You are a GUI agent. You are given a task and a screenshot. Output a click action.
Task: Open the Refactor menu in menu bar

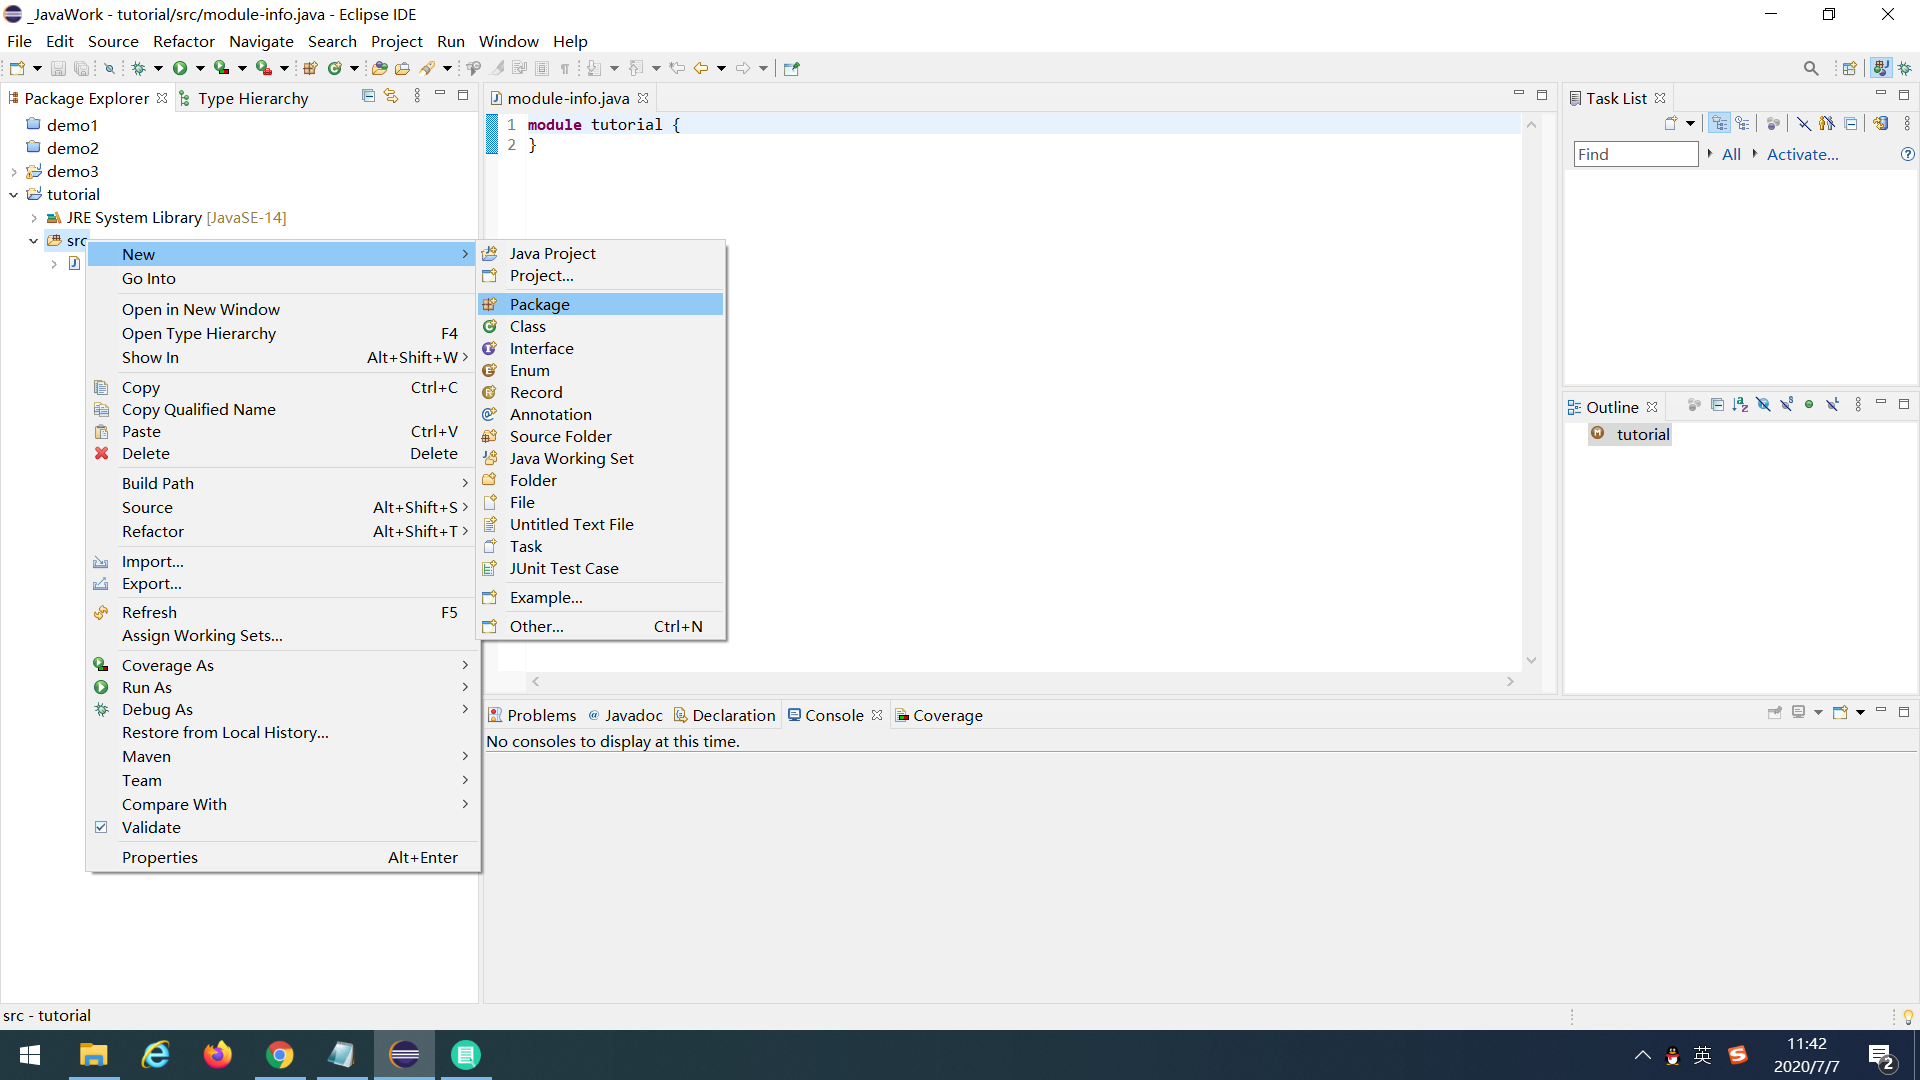click(183, 41)
